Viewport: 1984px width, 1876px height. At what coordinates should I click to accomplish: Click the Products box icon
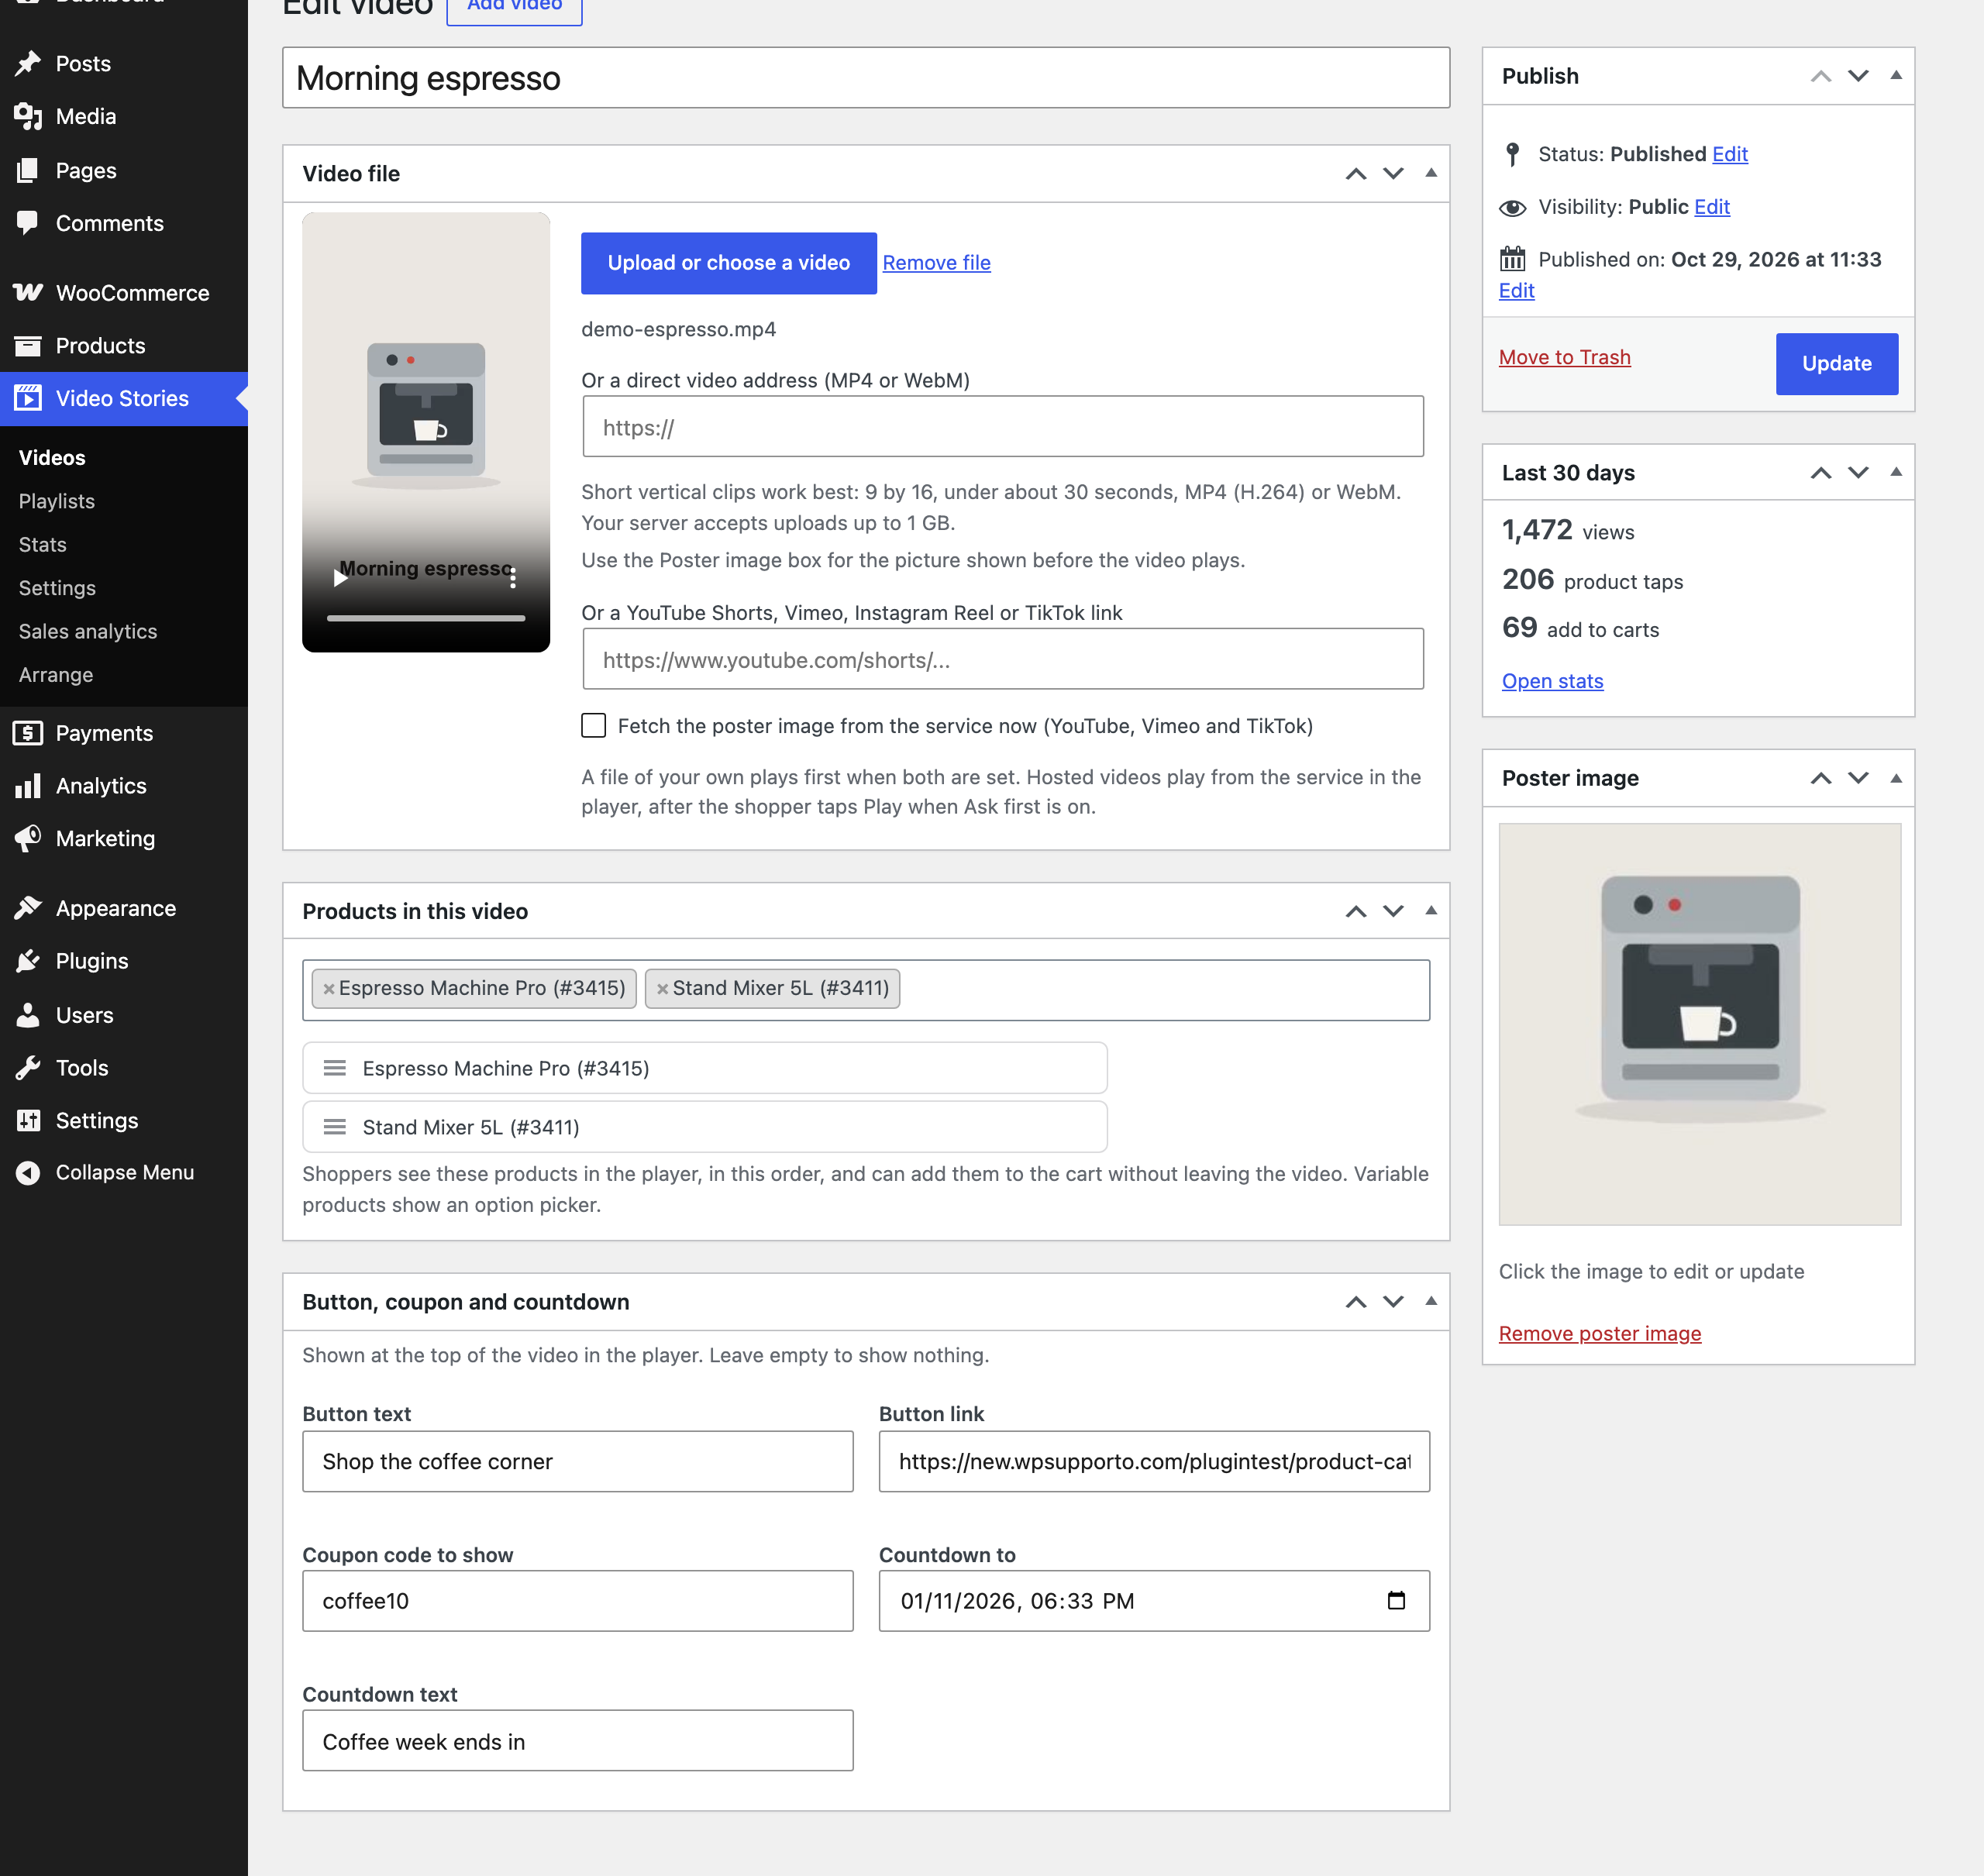[x=28, y=345]
